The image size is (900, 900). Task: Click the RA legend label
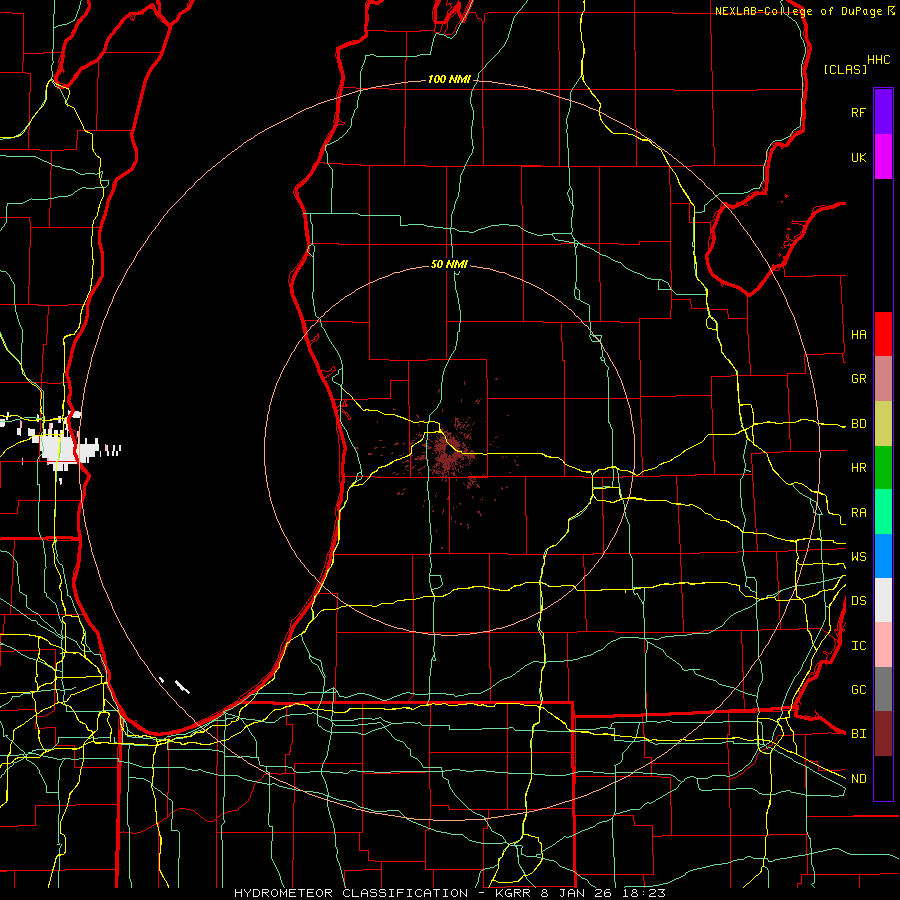click(858, 513)
